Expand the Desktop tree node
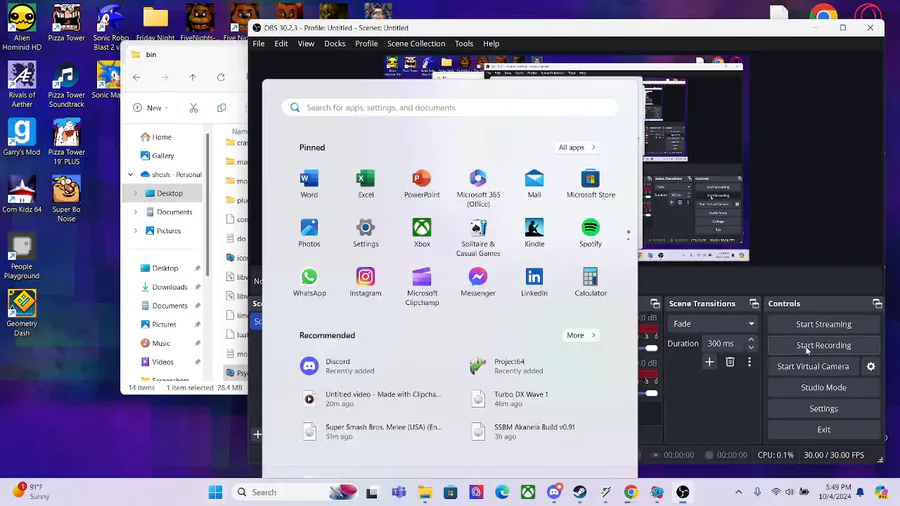The width and height of the screenshot is (900, 506). coord(135,193)
